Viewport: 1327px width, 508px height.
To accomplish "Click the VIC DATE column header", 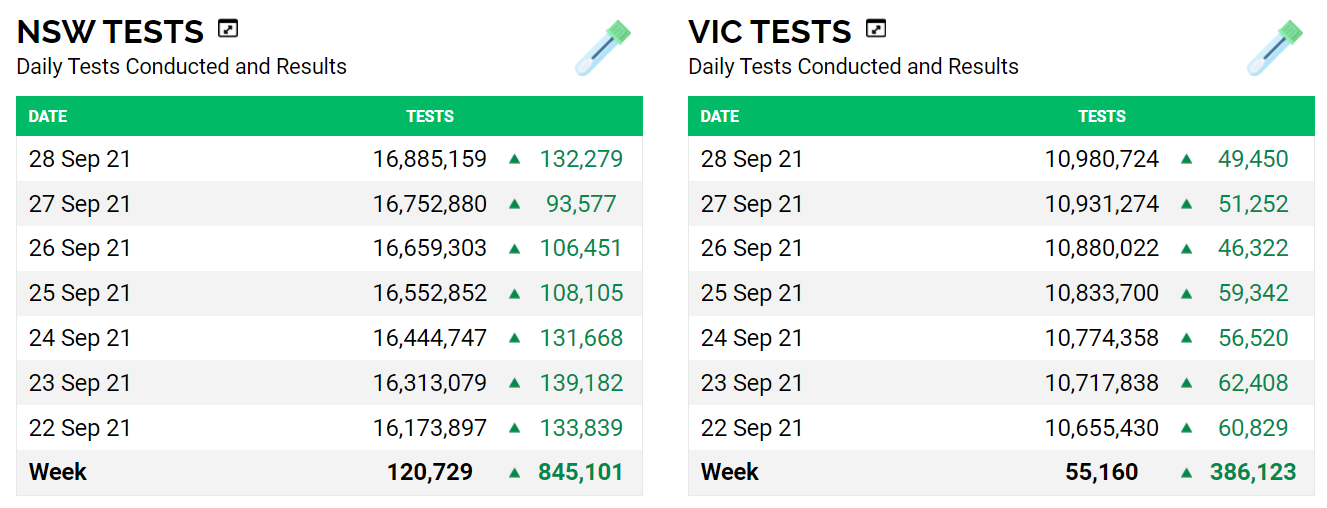I will pos(720,116).
